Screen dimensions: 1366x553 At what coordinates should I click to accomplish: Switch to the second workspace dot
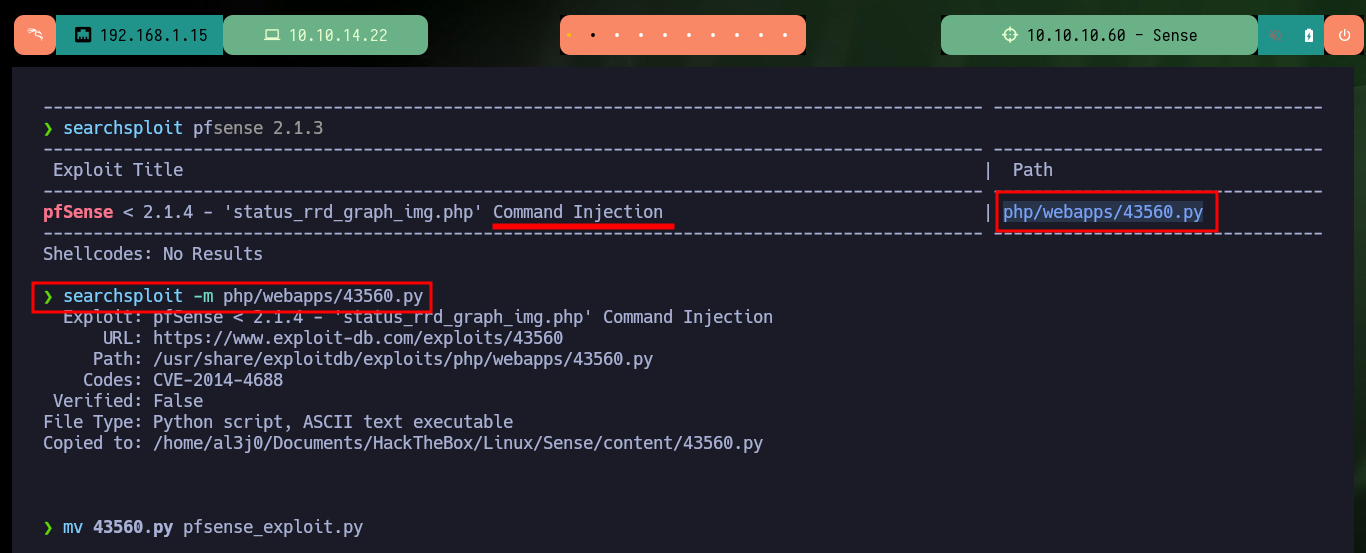coord(593,35)
